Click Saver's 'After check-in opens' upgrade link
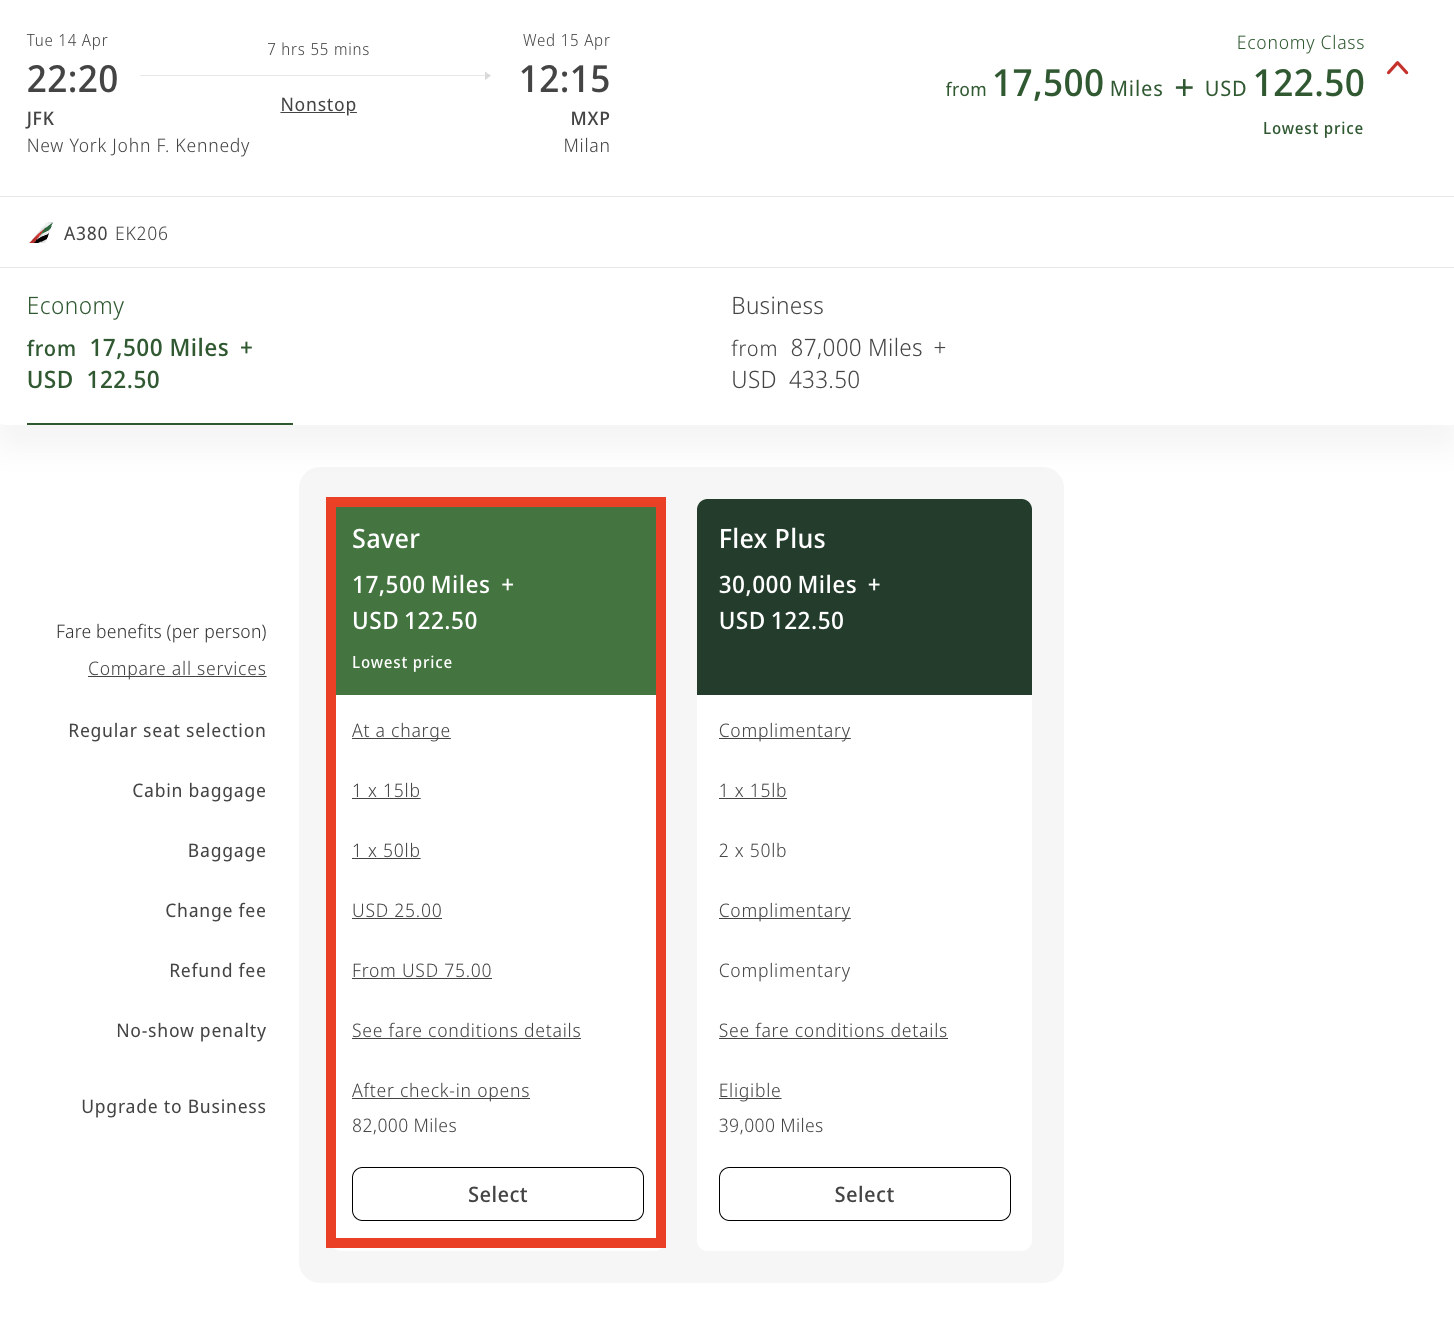This screenshot has height=1322, width=1454. point(440,1091)
